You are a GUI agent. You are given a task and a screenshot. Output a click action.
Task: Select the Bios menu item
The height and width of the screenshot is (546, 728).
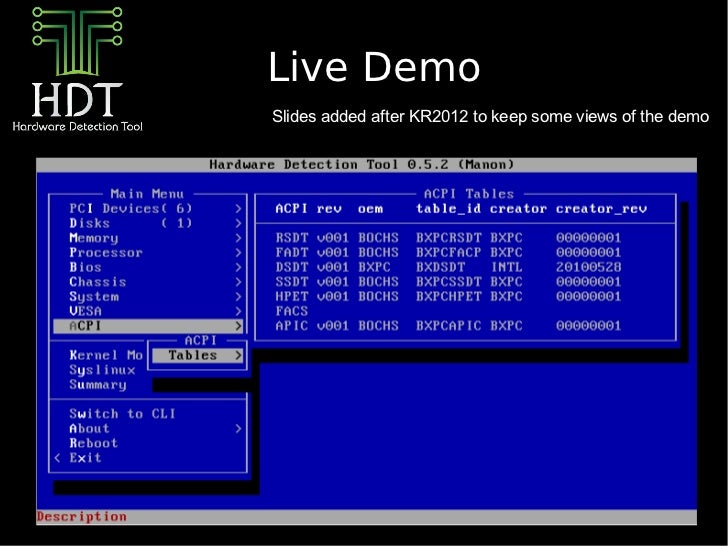point(148,267)
